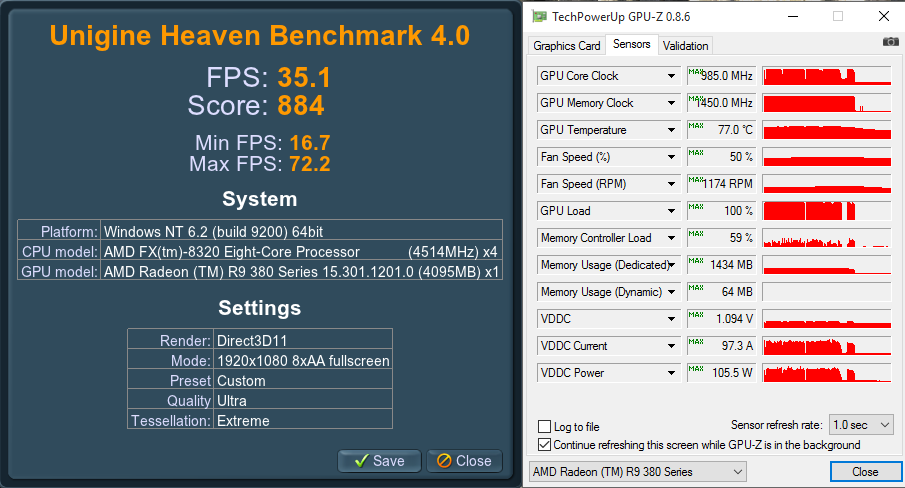
Task: Click the FPS 35.1 result
Action: coord(304,78)
